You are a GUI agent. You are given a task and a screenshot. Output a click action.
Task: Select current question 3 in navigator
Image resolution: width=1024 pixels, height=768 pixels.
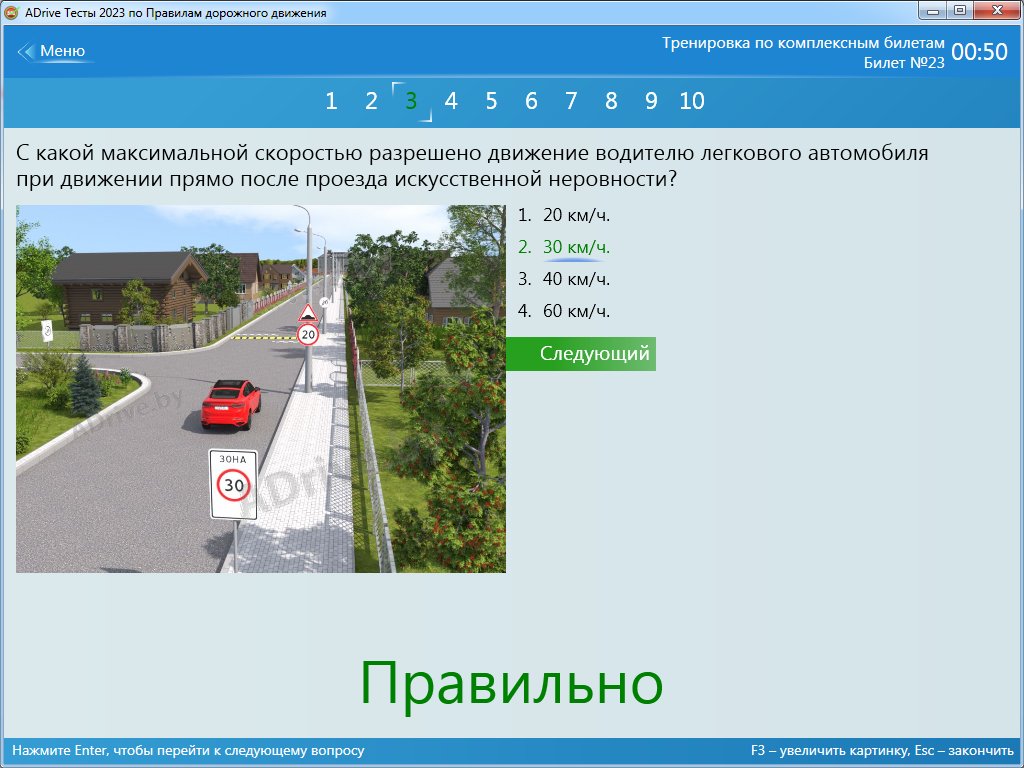point(411,101)
